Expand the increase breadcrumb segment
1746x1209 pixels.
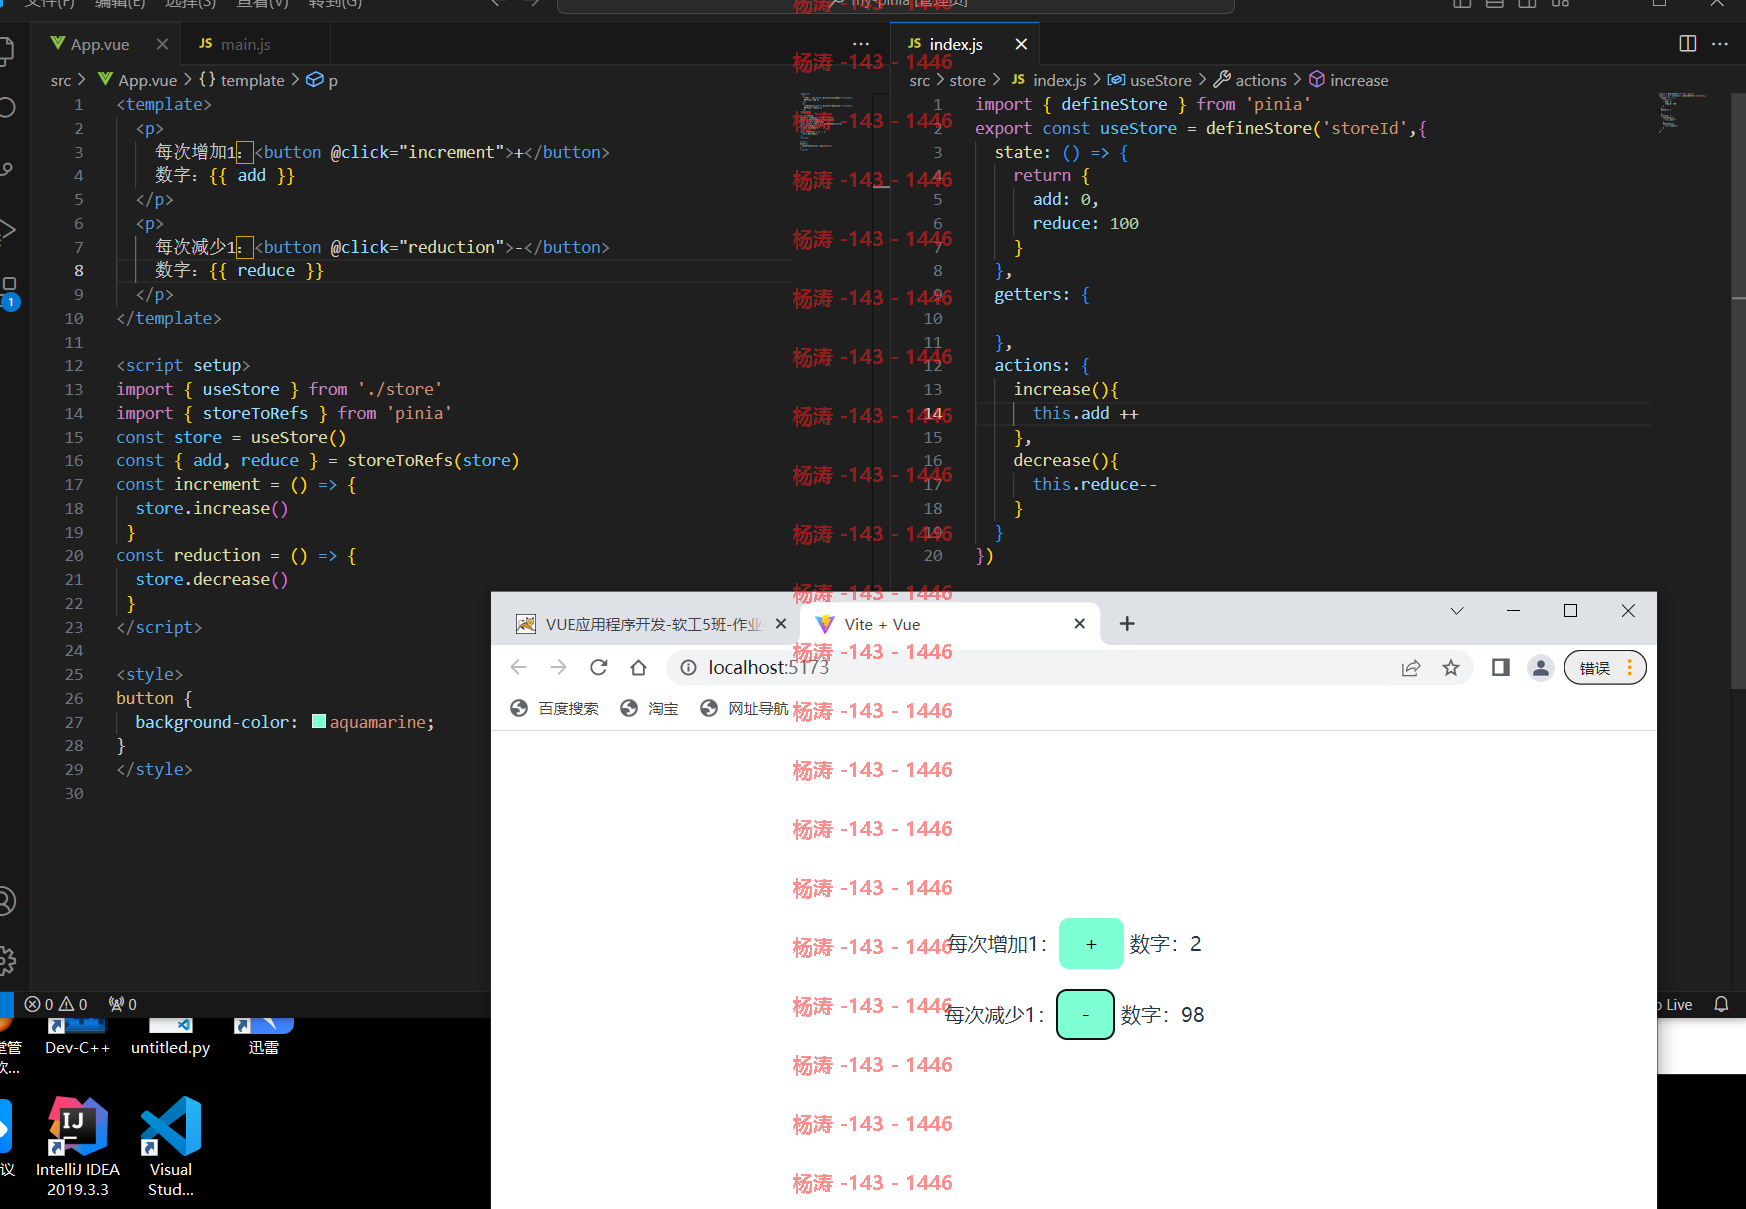1349,80
